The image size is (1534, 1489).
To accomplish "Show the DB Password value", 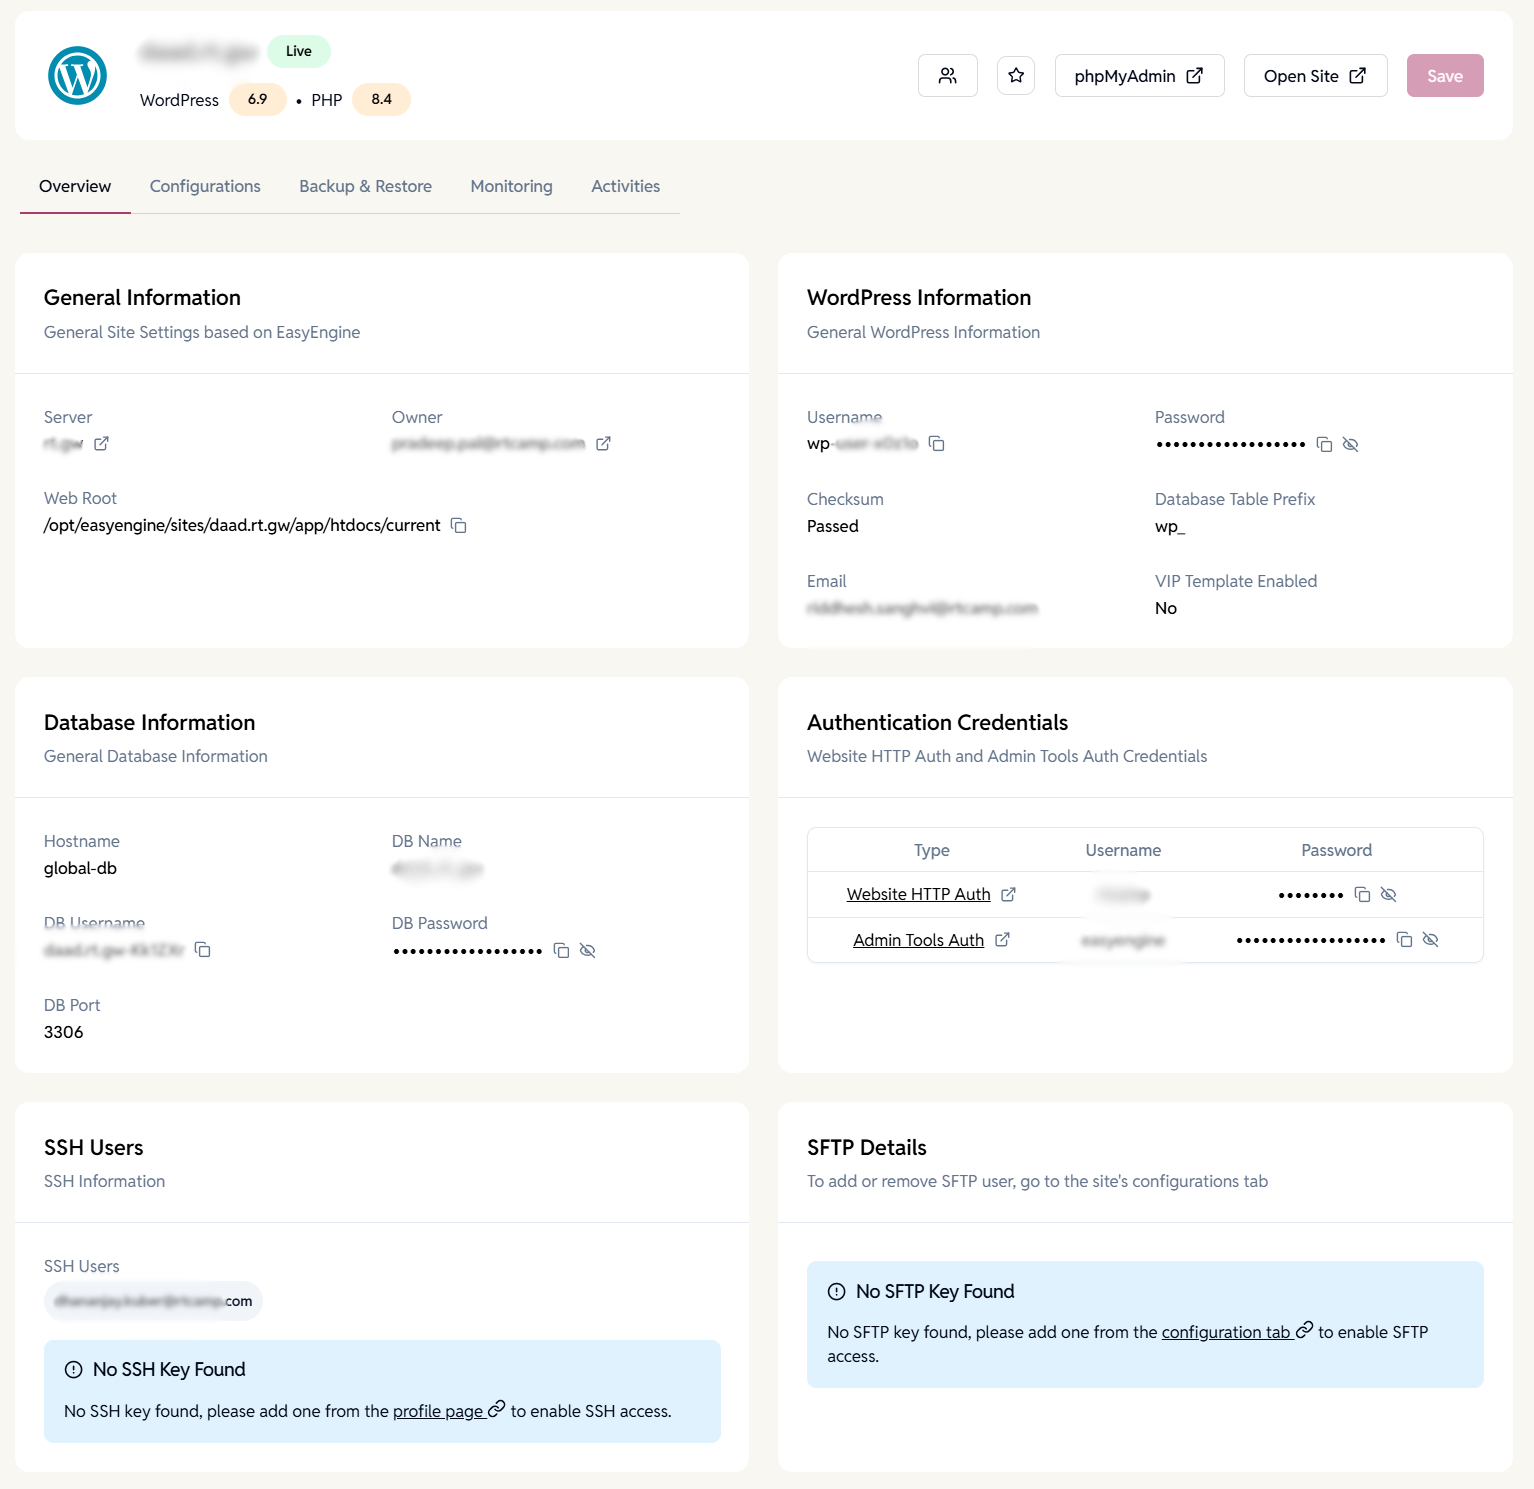I will tap(587, 950).
